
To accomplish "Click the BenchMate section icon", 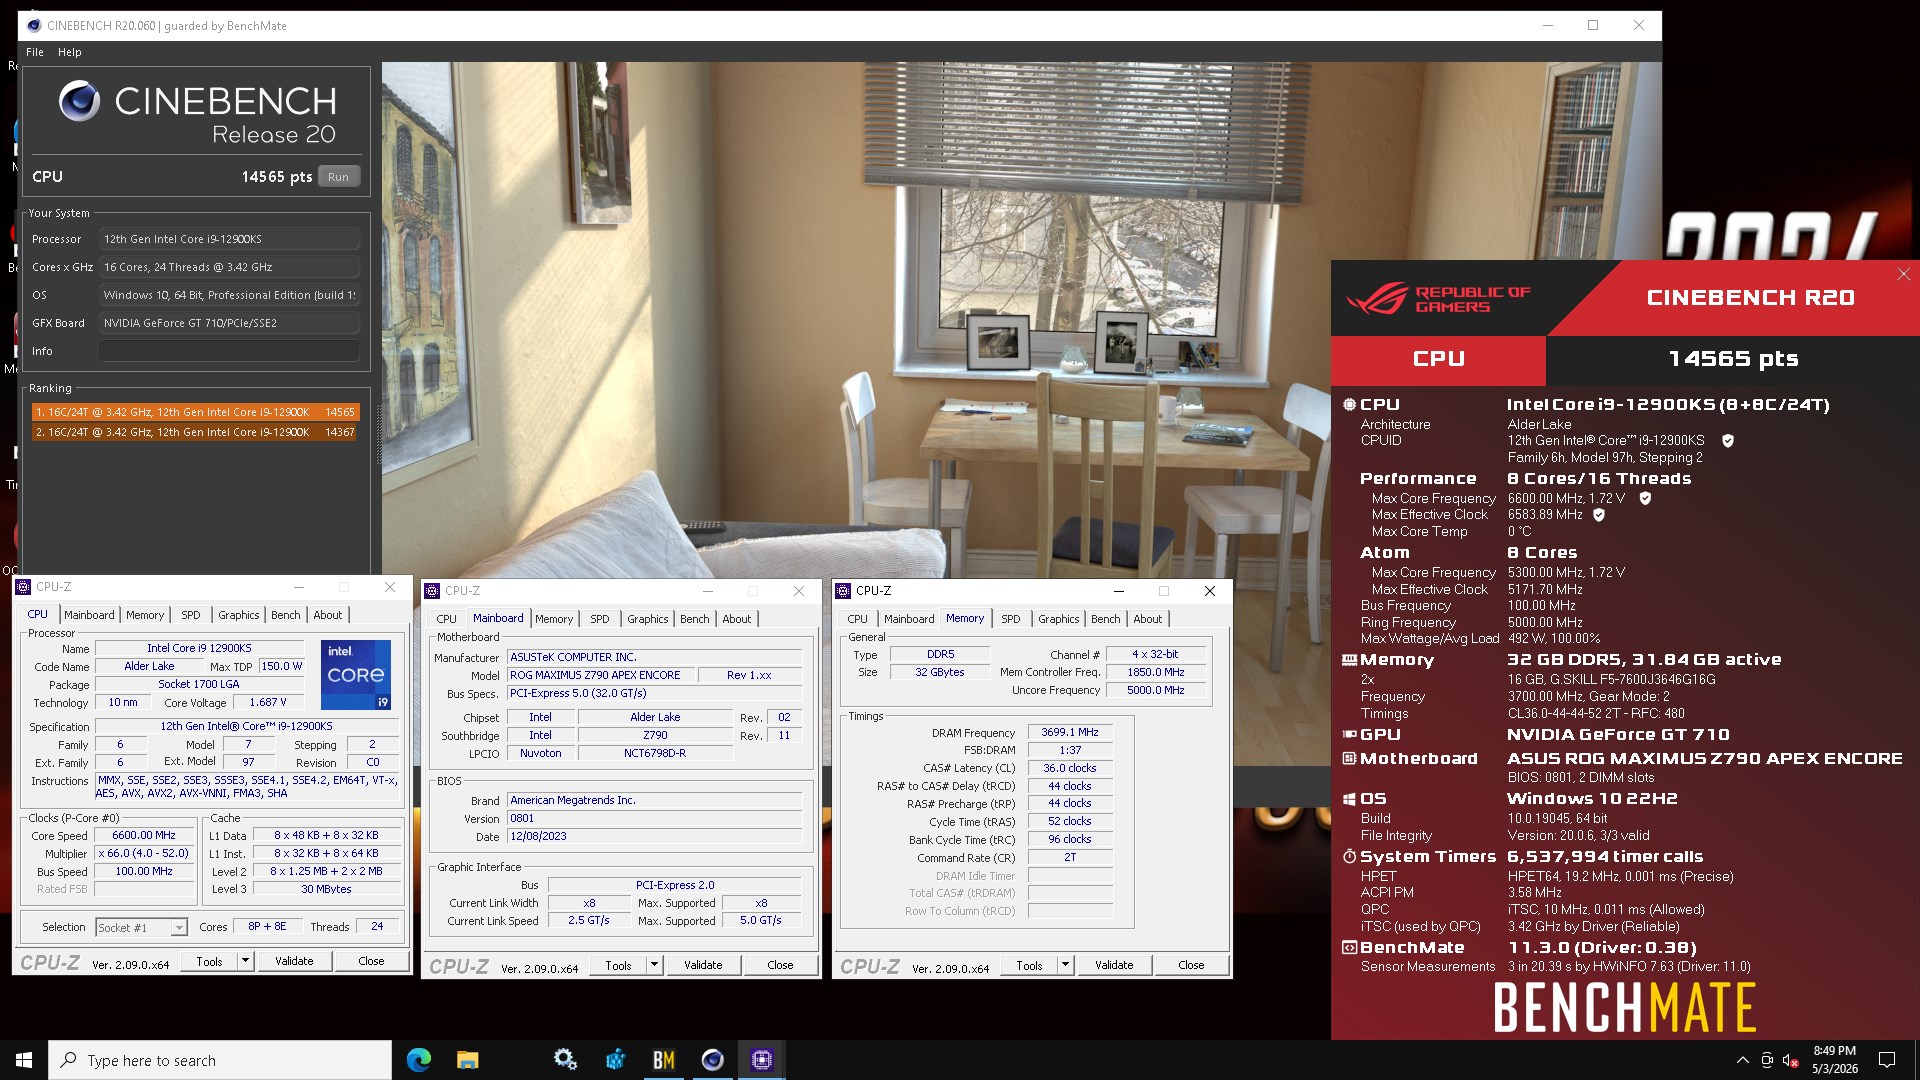I will pos(1349,948).
